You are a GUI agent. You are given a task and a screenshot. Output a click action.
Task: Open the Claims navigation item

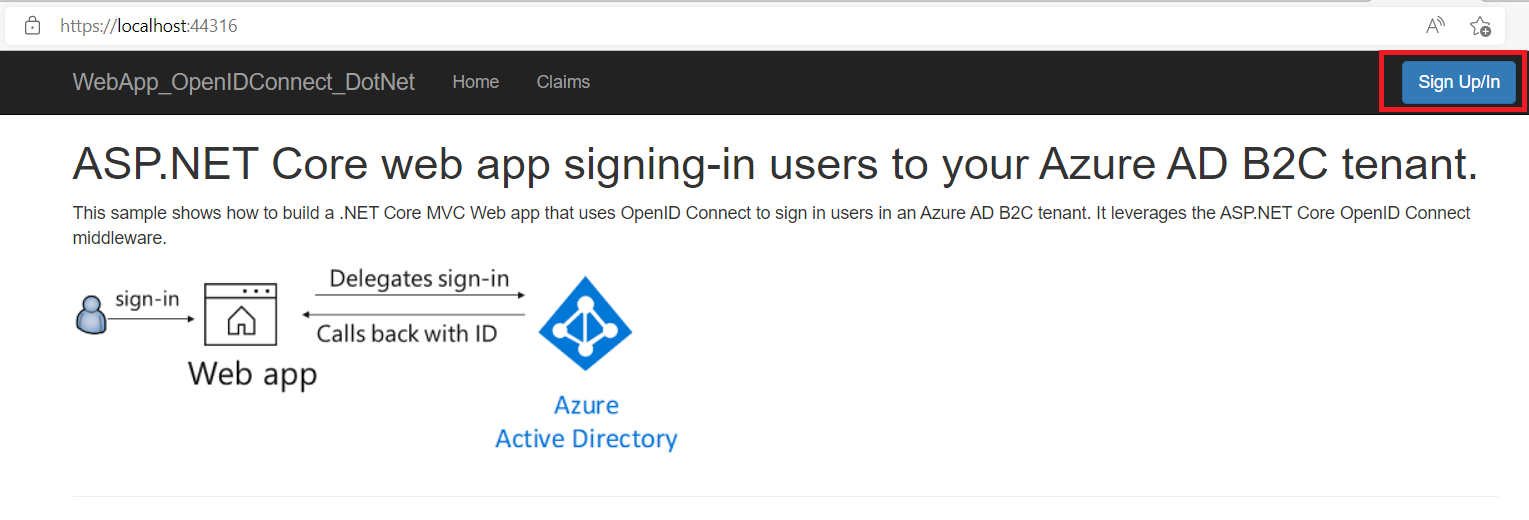[563, 82]
